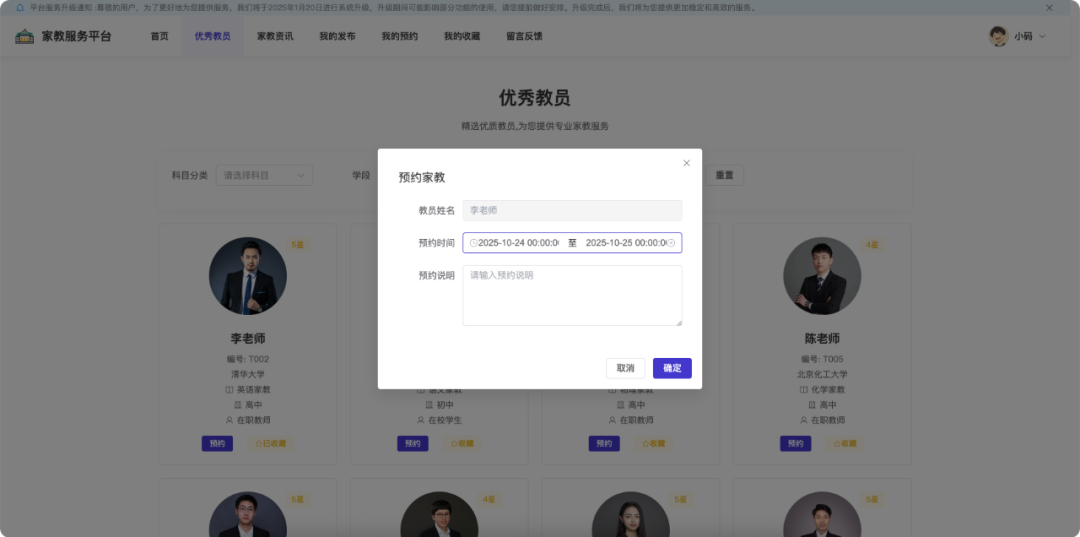Click 收藏 button under 陈老师
This screenshot has width=1080, height=537.
[x=845, y=443]
